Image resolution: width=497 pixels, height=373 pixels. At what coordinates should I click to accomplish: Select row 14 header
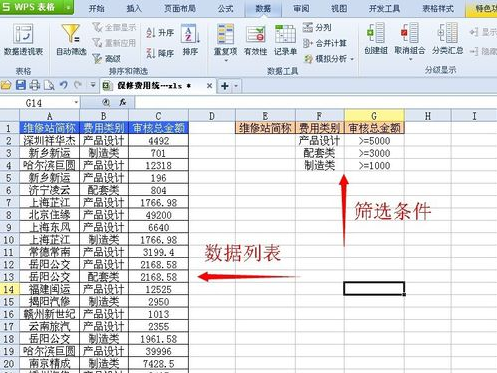[x=9, y=289]
